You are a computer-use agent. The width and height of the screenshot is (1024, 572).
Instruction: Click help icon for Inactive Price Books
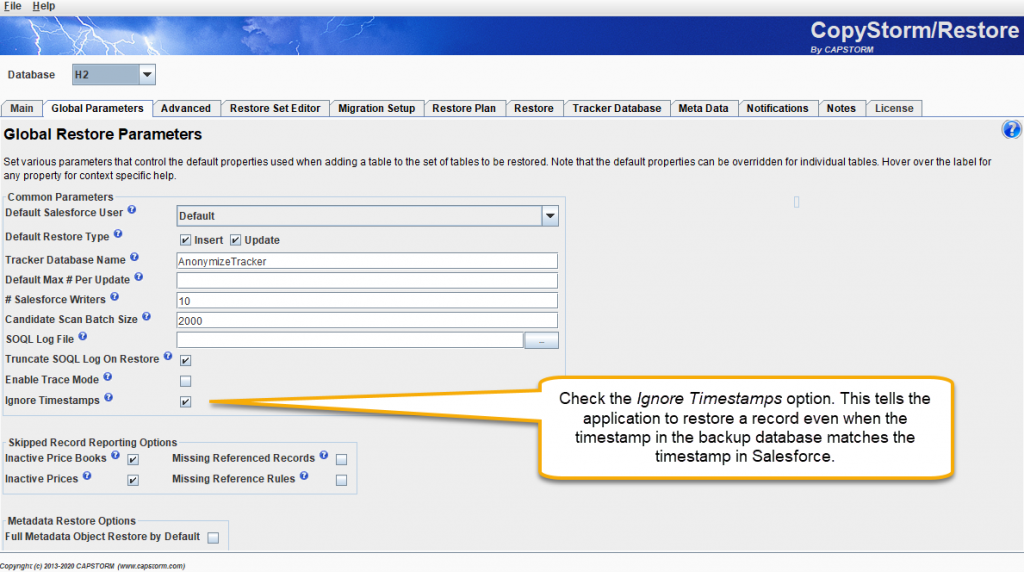(x=116, y=455)
